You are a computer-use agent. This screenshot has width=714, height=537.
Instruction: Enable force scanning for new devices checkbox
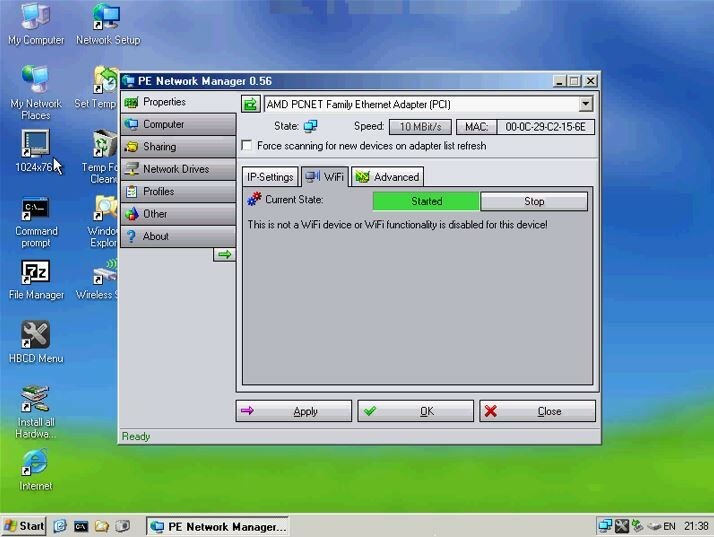pyautogui.click(x=247, y=146)
